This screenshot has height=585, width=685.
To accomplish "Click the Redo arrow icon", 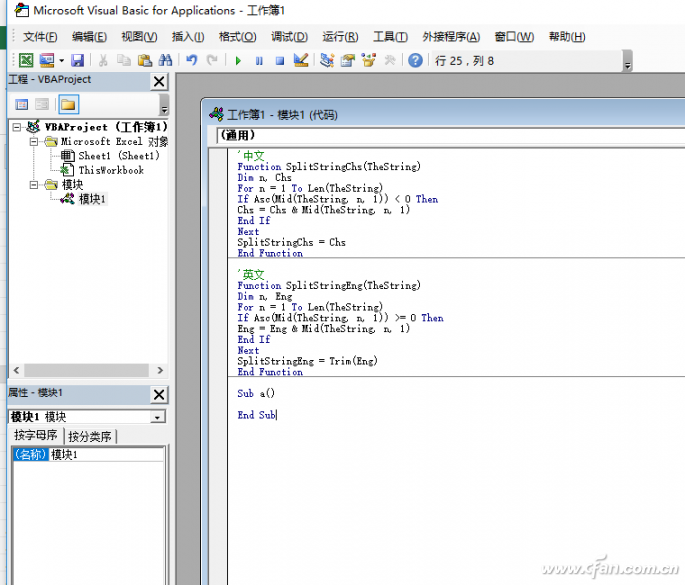I will (x=212, y=60).
